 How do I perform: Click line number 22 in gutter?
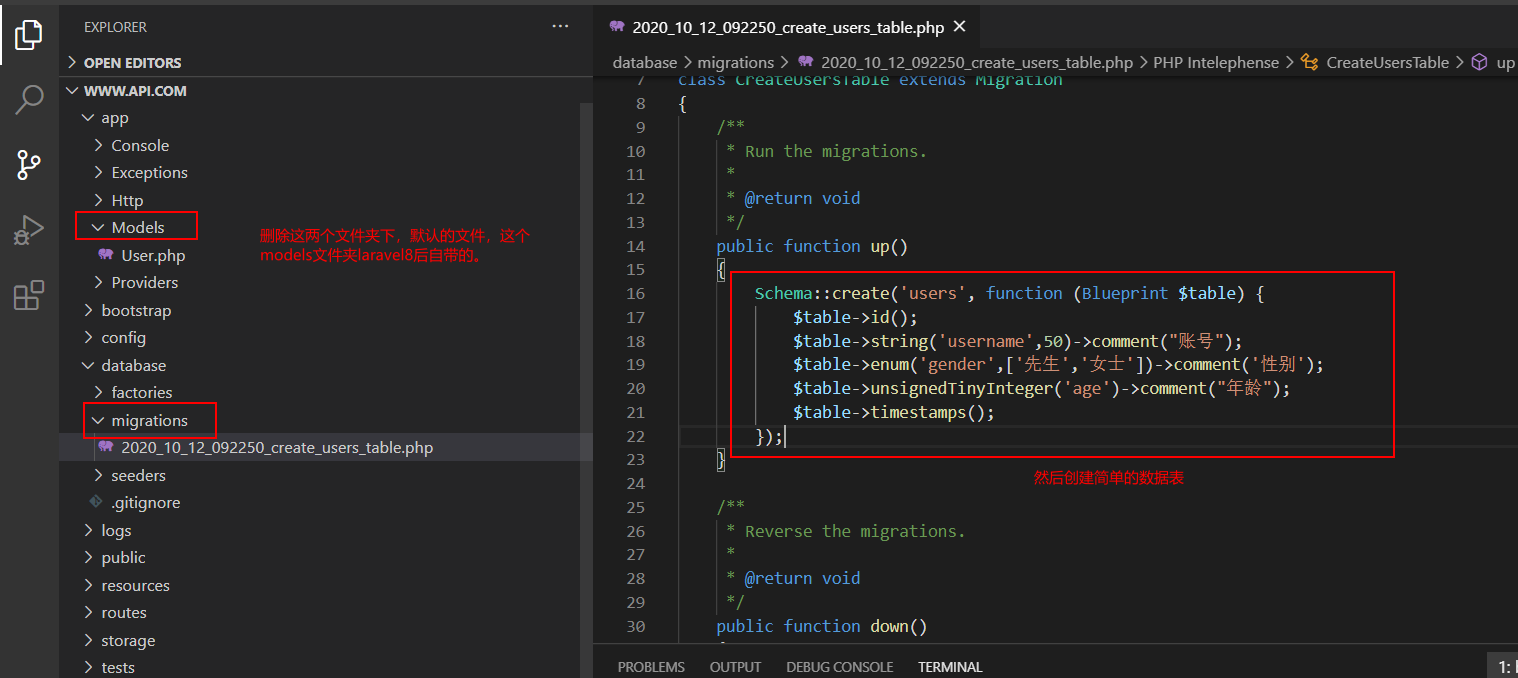point(635,436)
